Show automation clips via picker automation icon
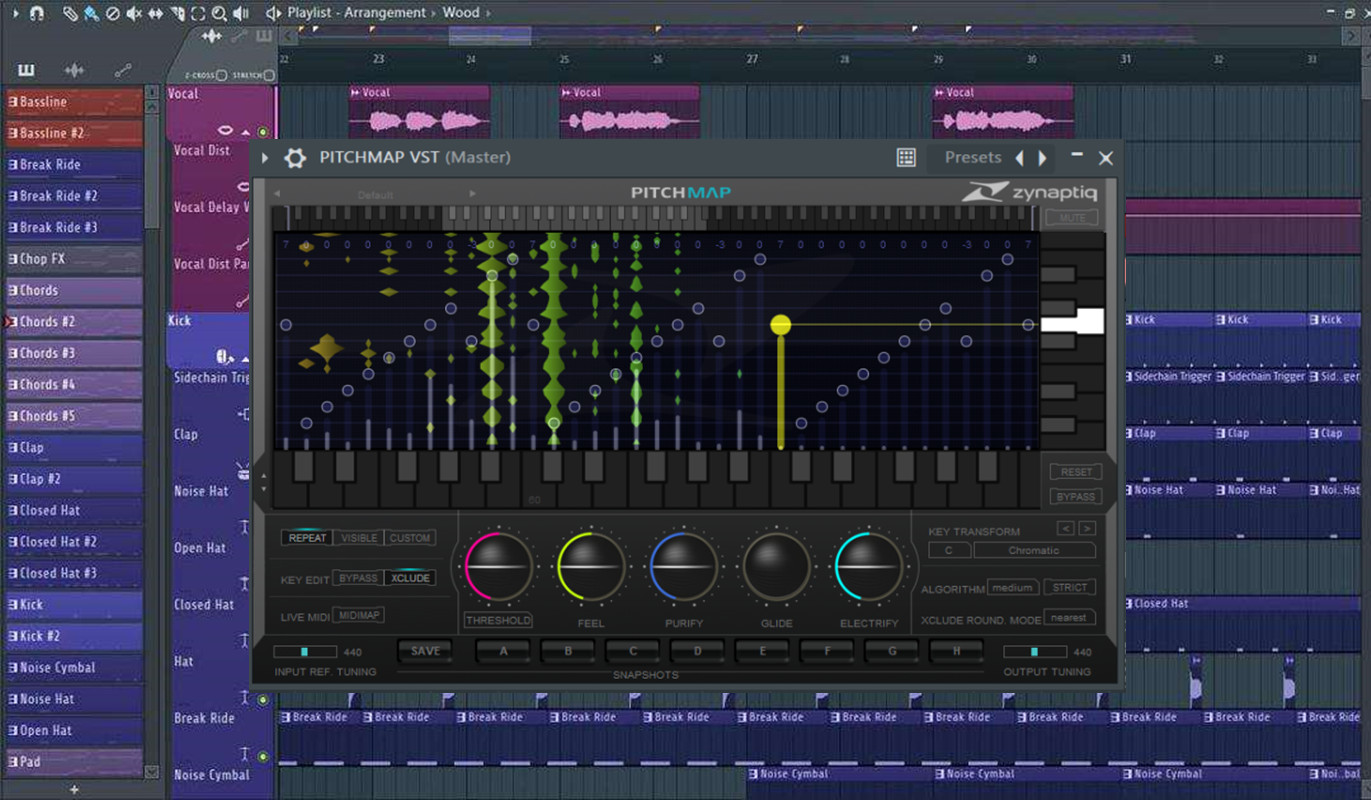The image size is (1371, 800). (x=123, y=70)
